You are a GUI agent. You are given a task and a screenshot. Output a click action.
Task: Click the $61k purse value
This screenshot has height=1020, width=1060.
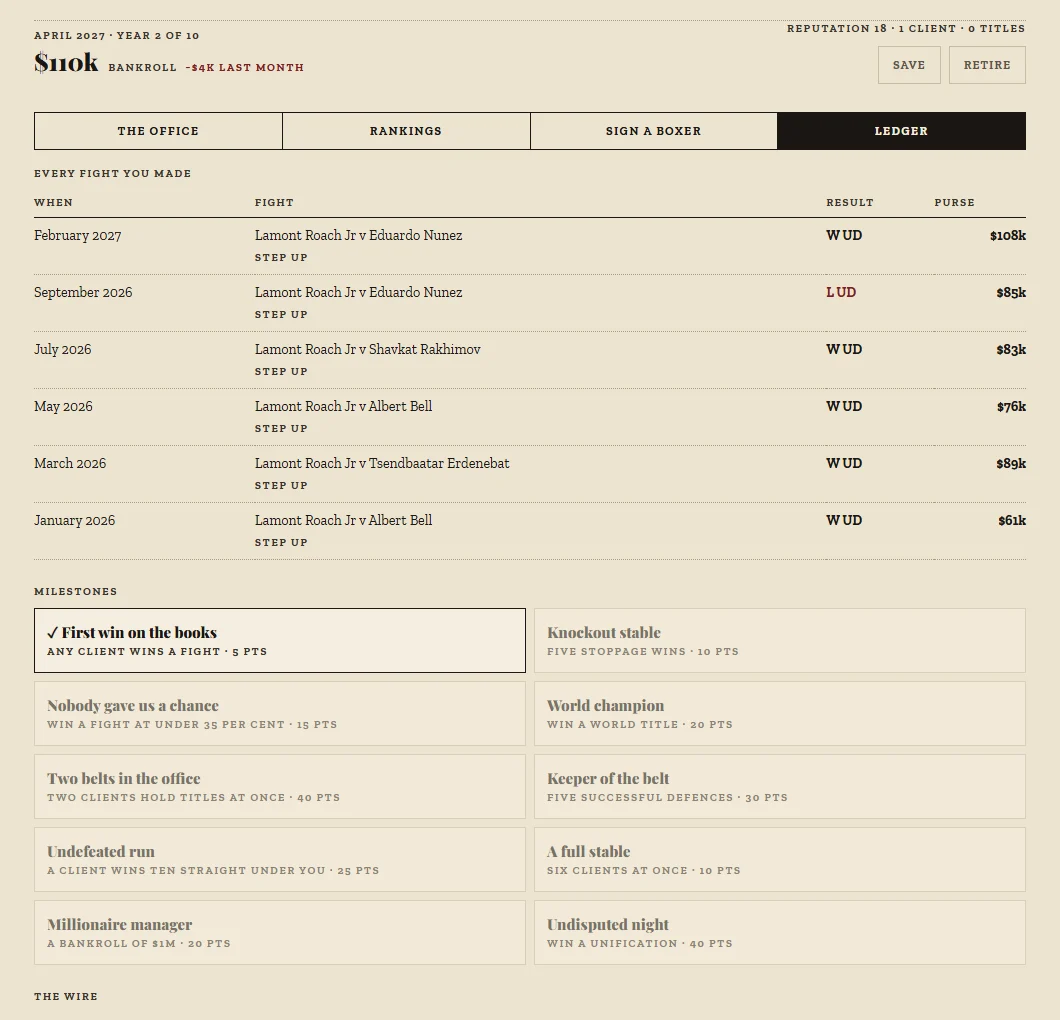tap(1012, 520)
